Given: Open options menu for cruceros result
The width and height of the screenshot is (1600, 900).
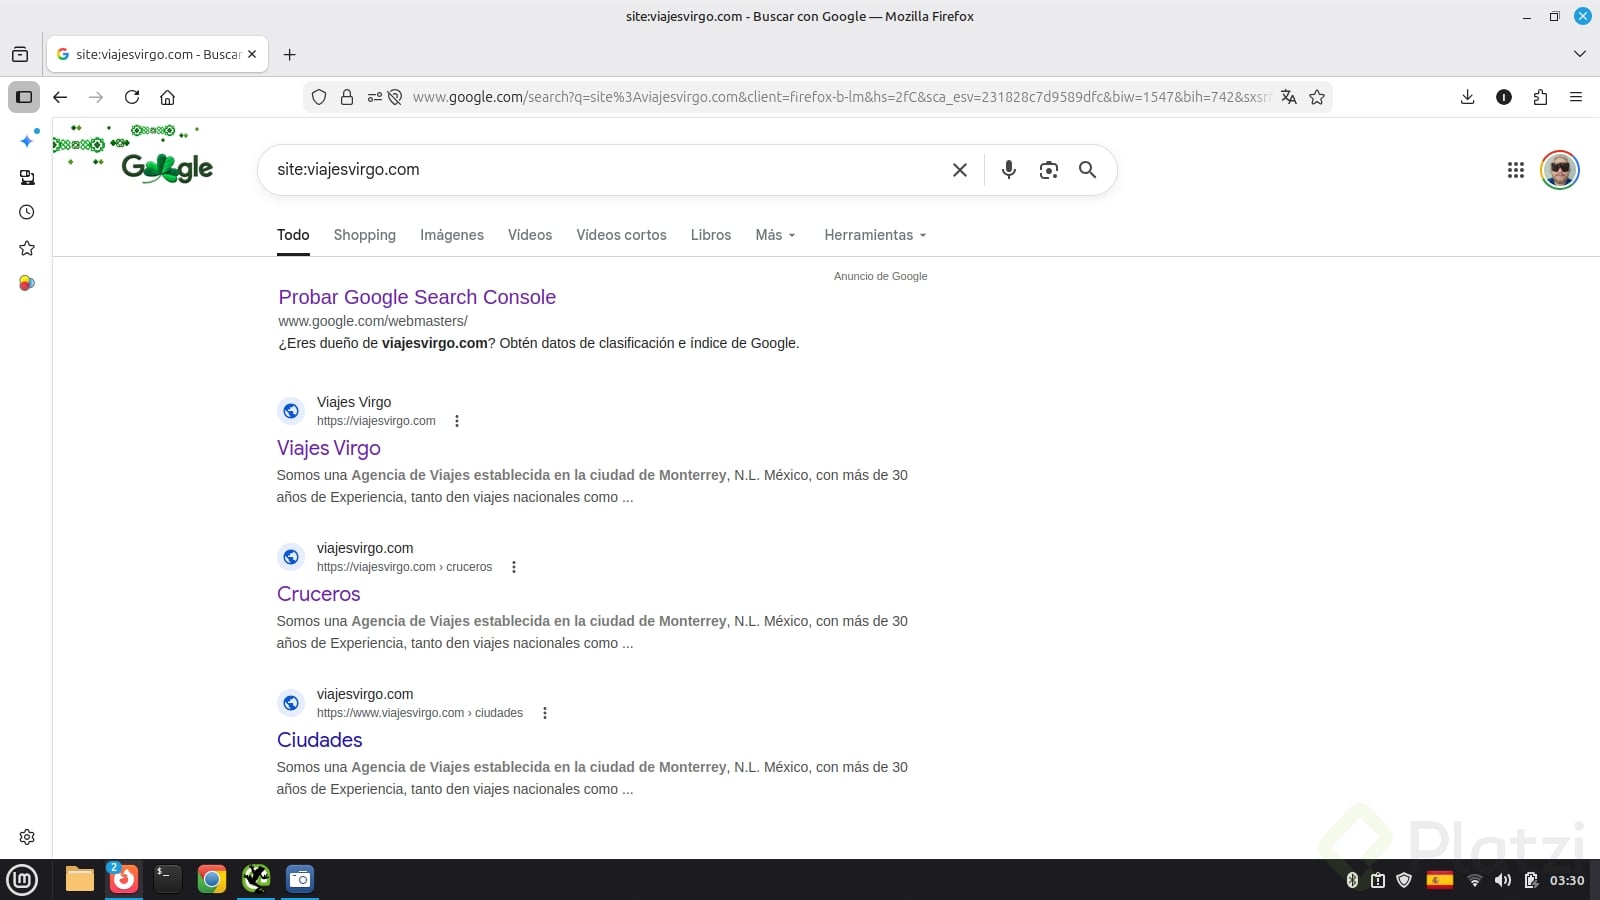Looking at the screenshot, I should tap(514, 567).
